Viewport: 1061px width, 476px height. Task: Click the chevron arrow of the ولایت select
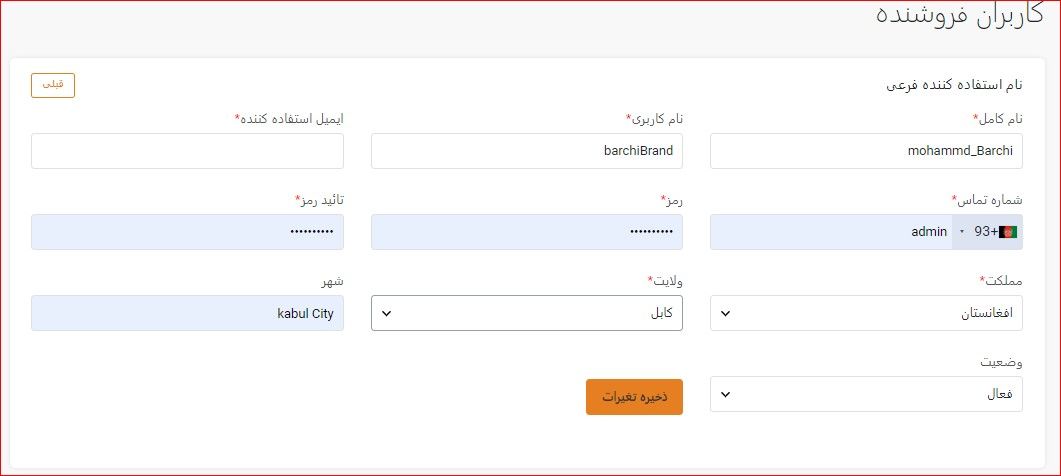(x=386, y=313)
